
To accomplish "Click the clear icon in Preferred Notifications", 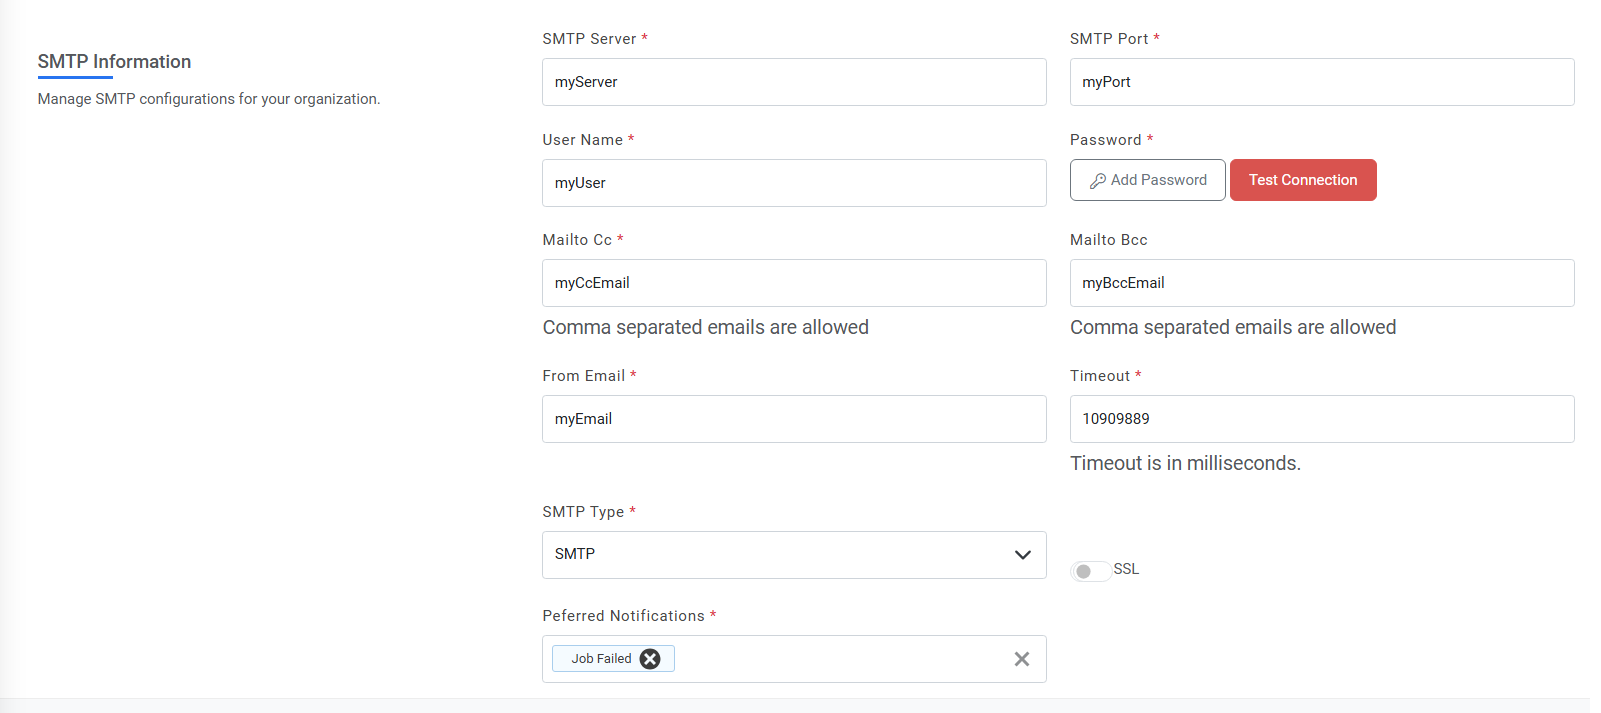I will [x=1021, y=658].
